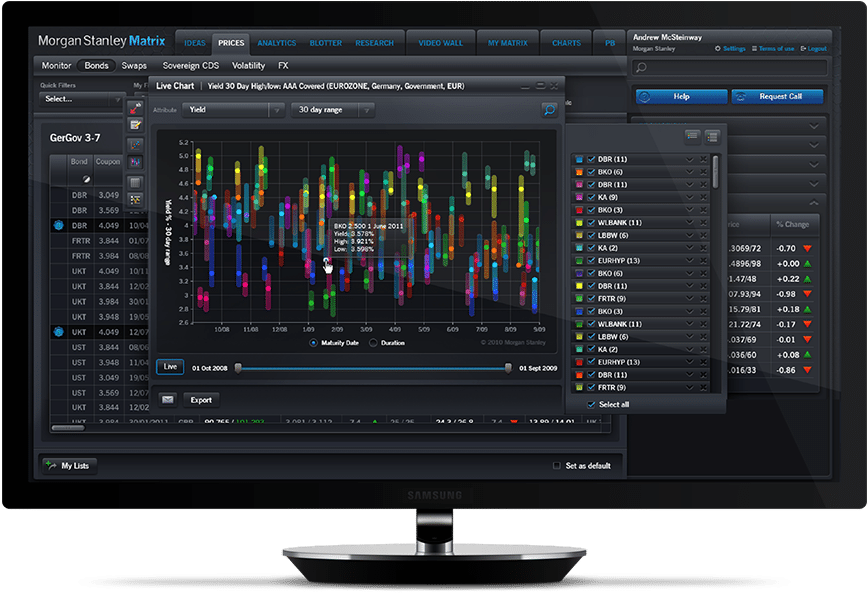Open the Yield attribute dropdown
This screenshot has height=593, width=868.
tap(233, 110)
